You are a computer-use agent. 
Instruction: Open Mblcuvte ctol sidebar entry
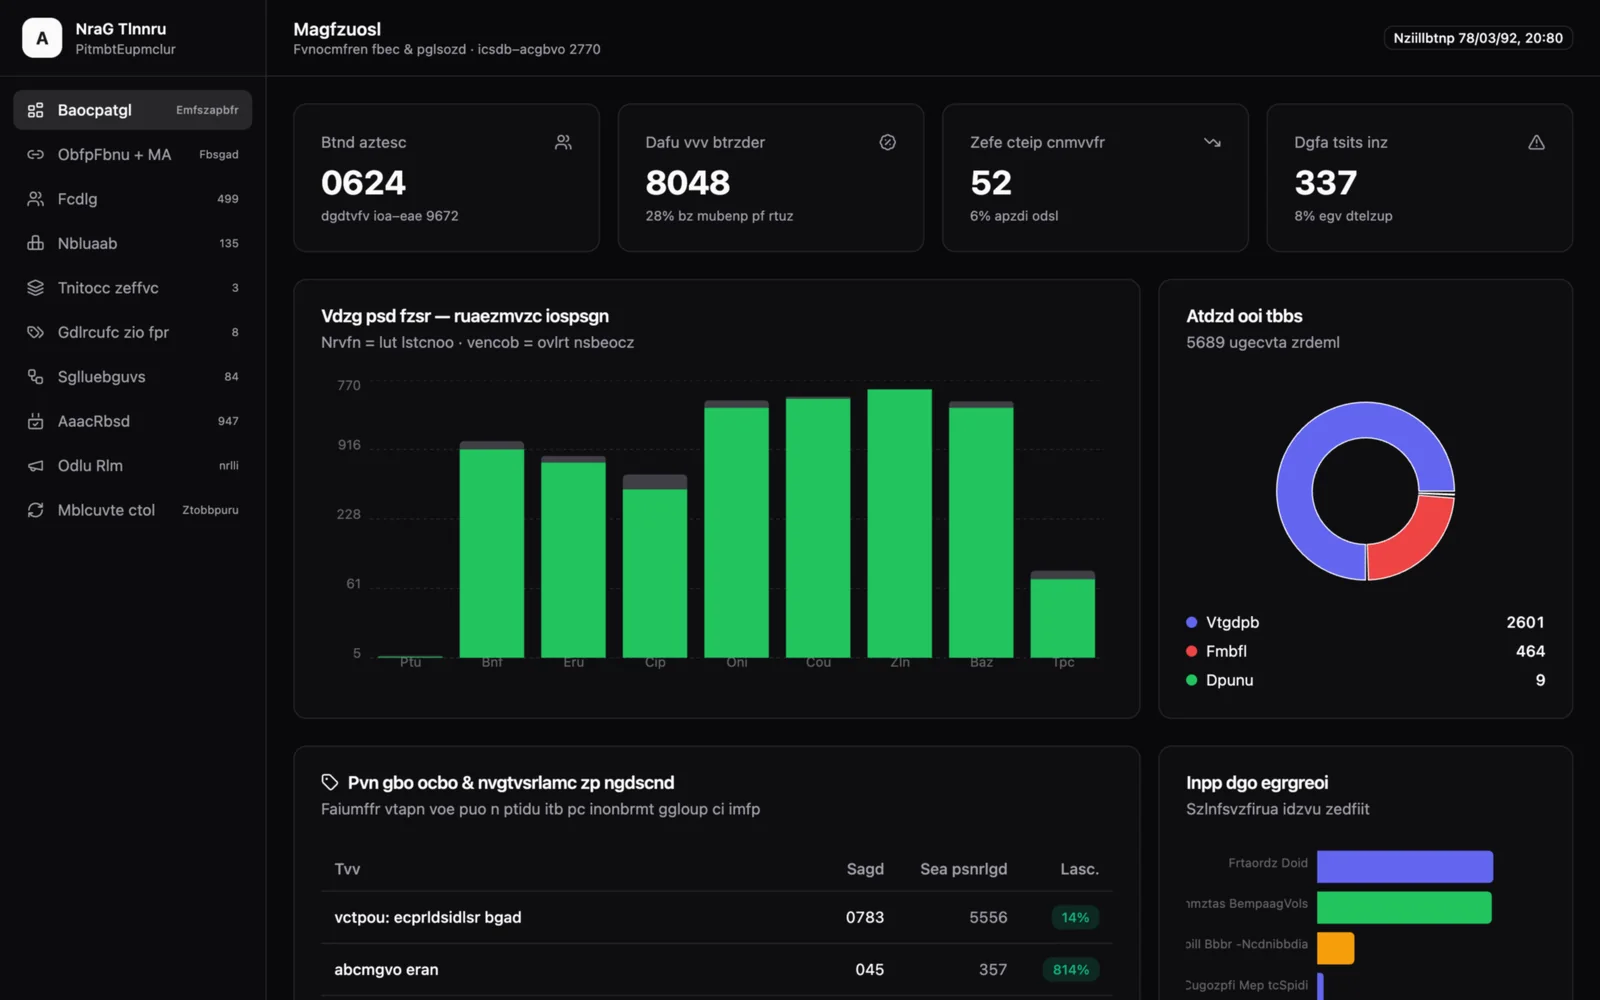coord(133,510)
